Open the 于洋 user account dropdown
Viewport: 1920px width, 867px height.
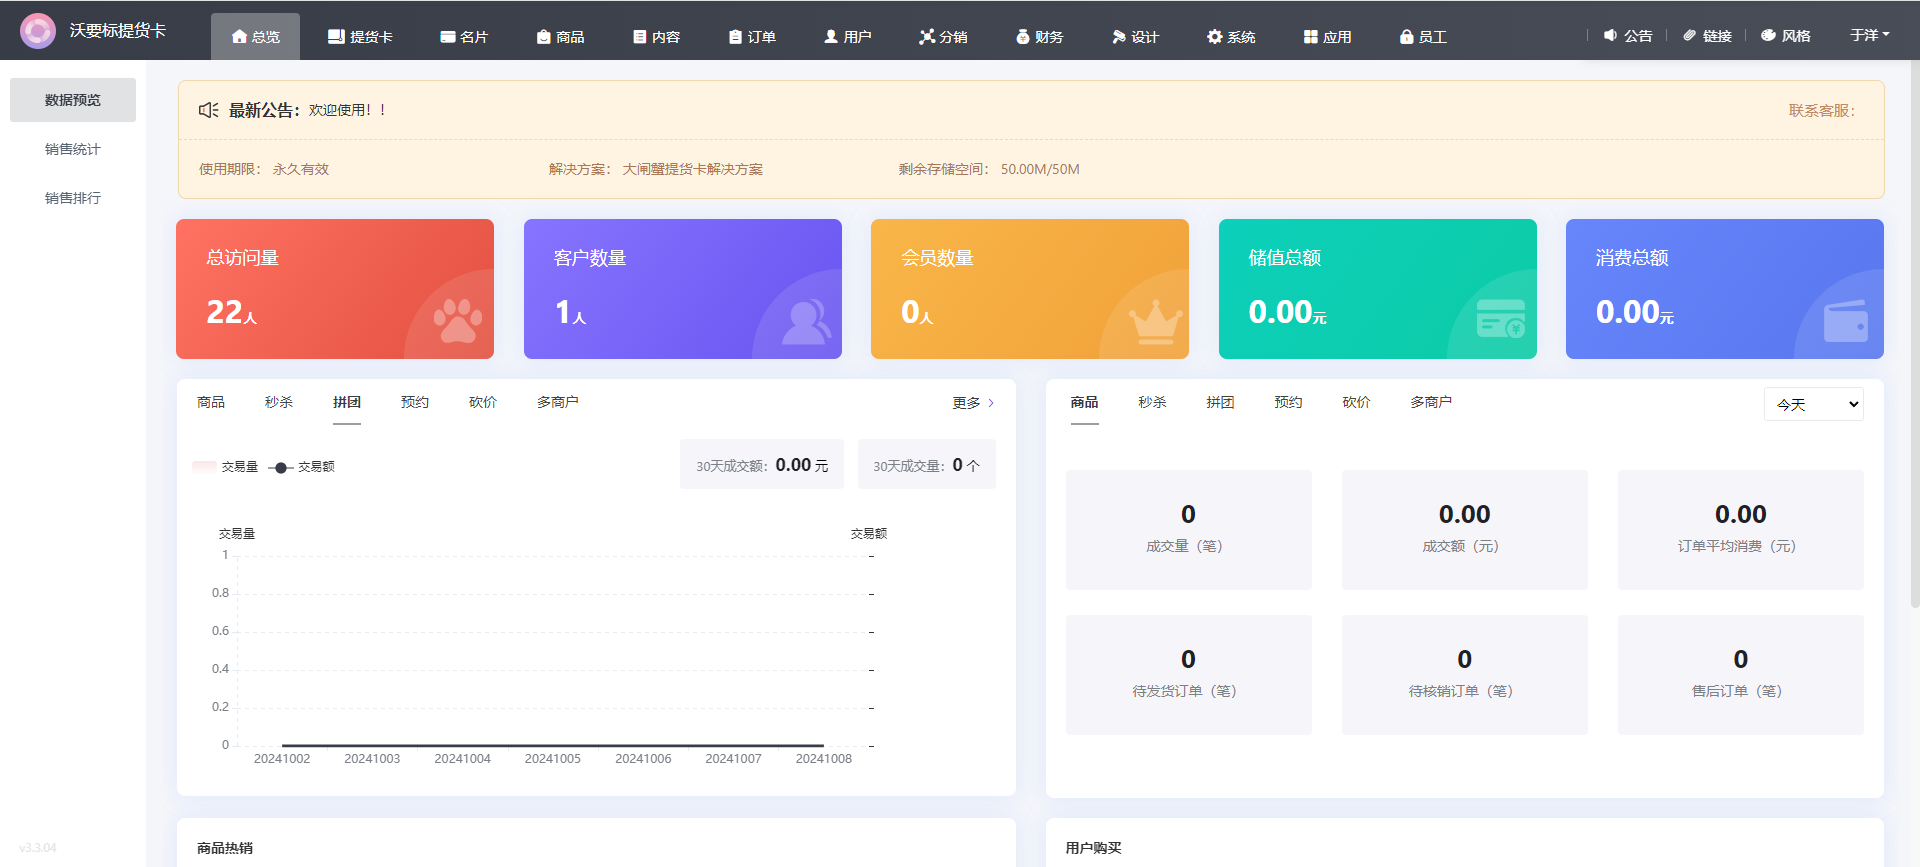[x=1869, y=35]
